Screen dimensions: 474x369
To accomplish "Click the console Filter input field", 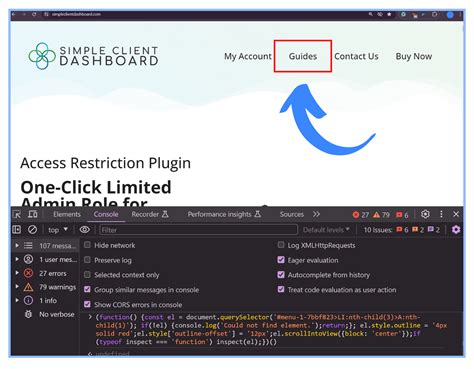I will pyautogui.click(x=198, y=230).
